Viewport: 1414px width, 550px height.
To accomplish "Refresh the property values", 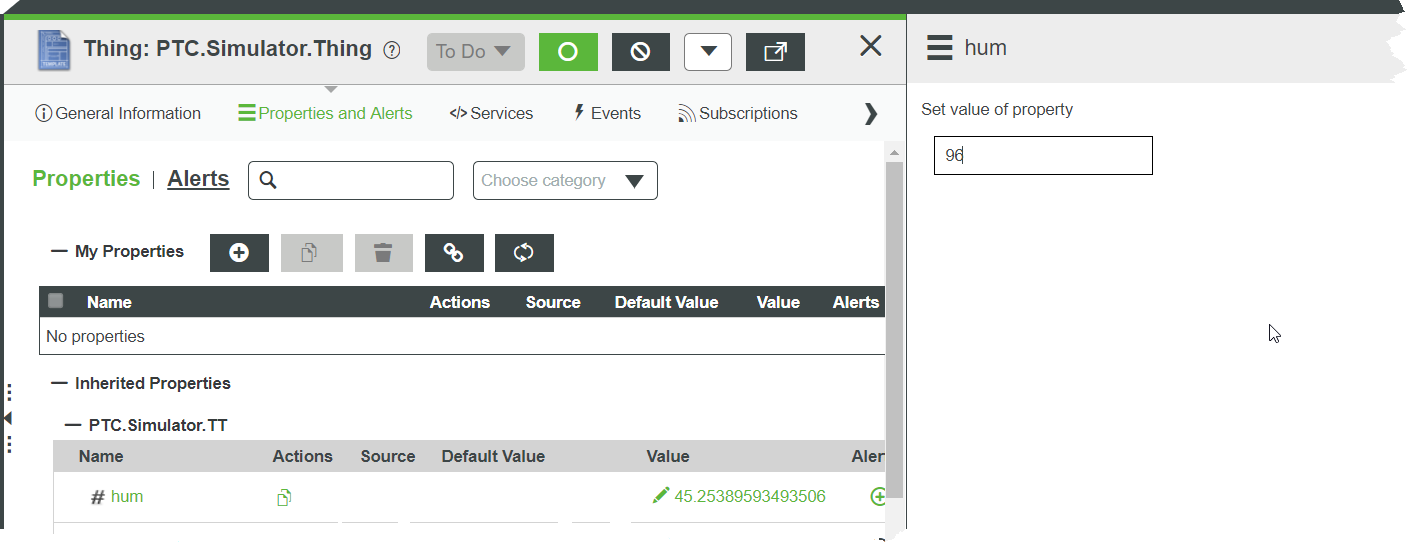I will (x=524, y=253).
